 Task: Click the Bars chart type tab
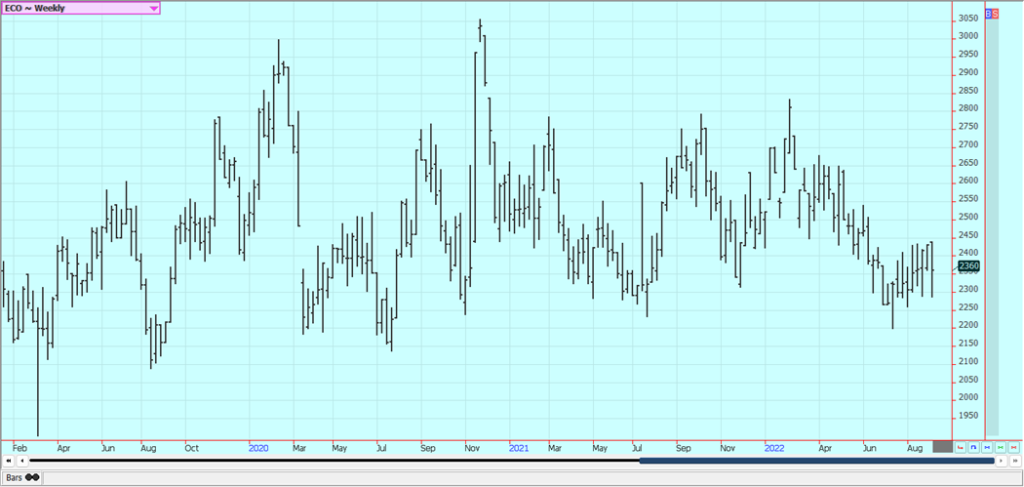click(22, 477)
